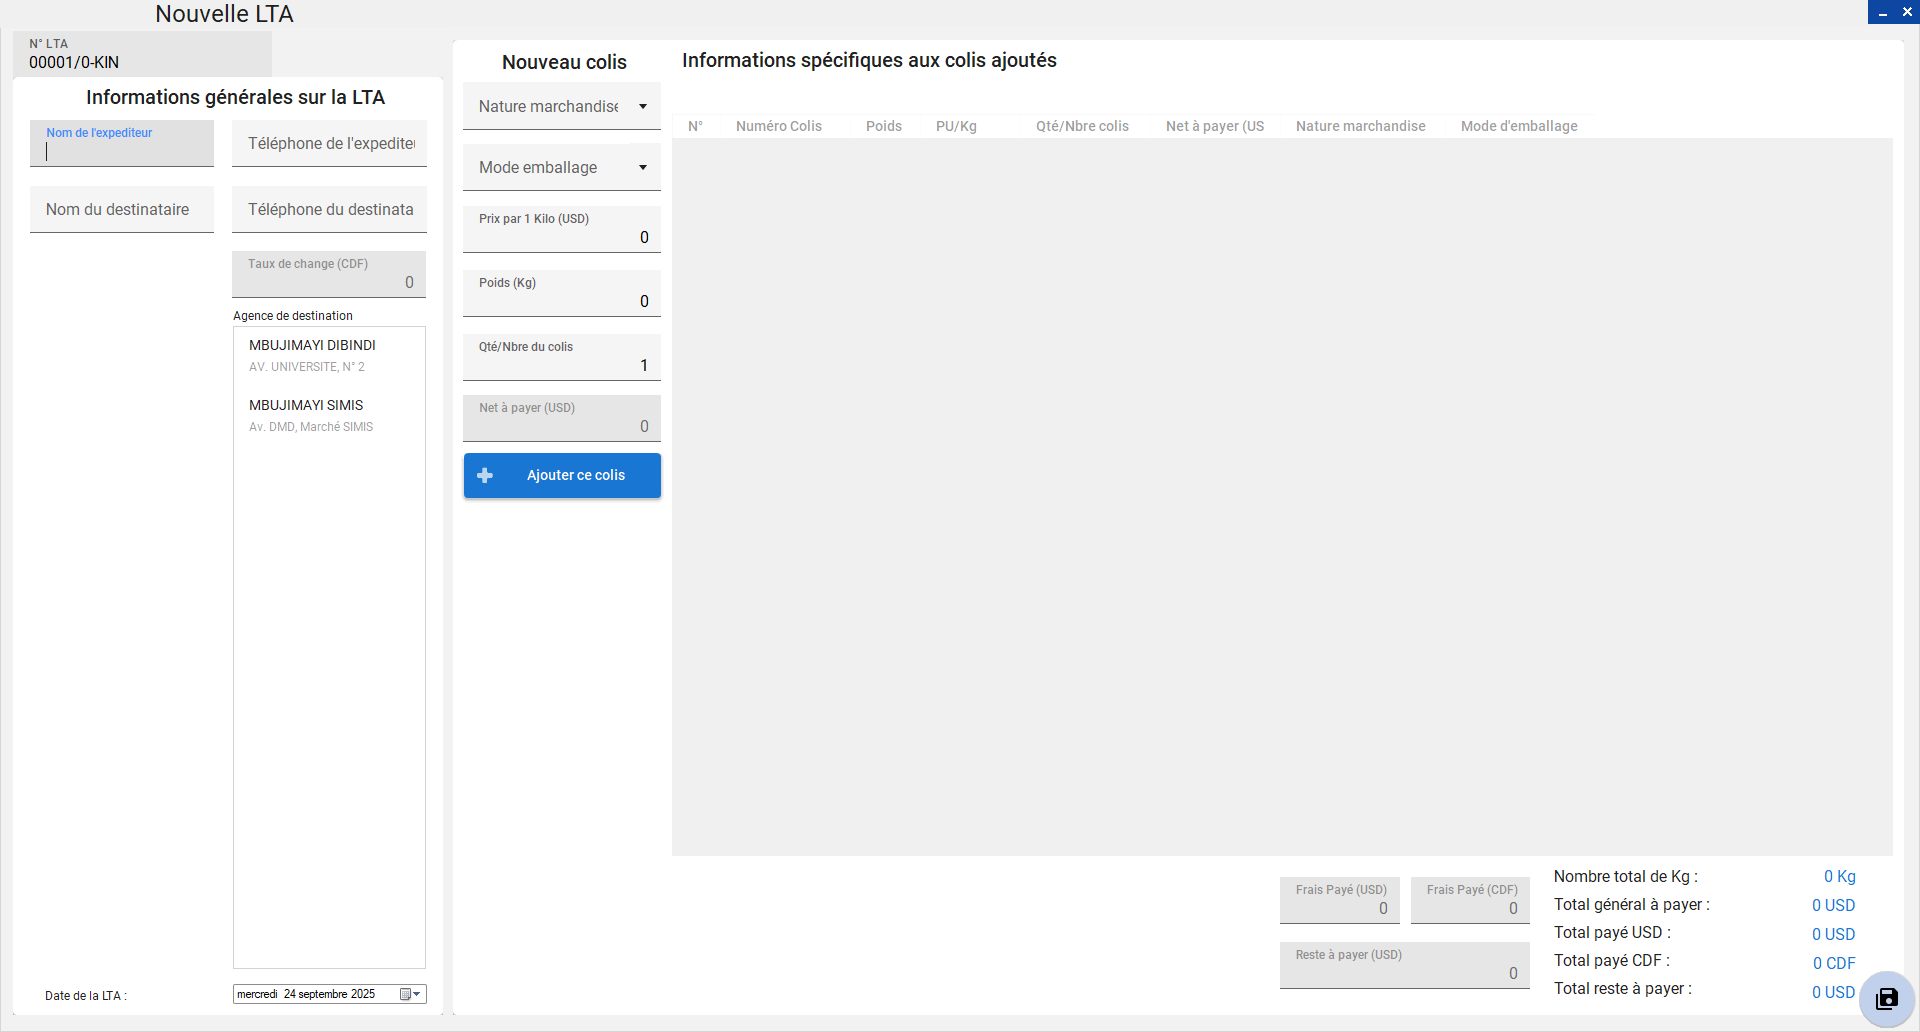The width and height of the screenshot is (1920, 1032).
Task: Click the Frais Payé (USD) field
Action: (x=1339, y=908)
